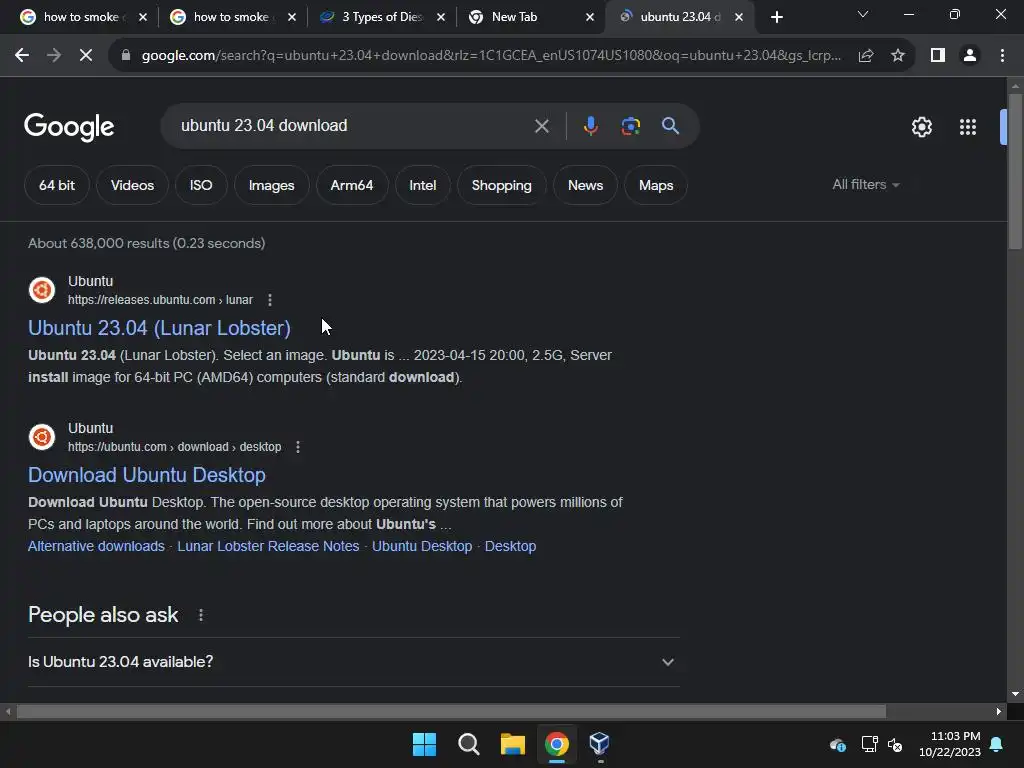Screen dimensions: 1024x768
Task: Click the forward navigation arrow
Action: (54, 56)
